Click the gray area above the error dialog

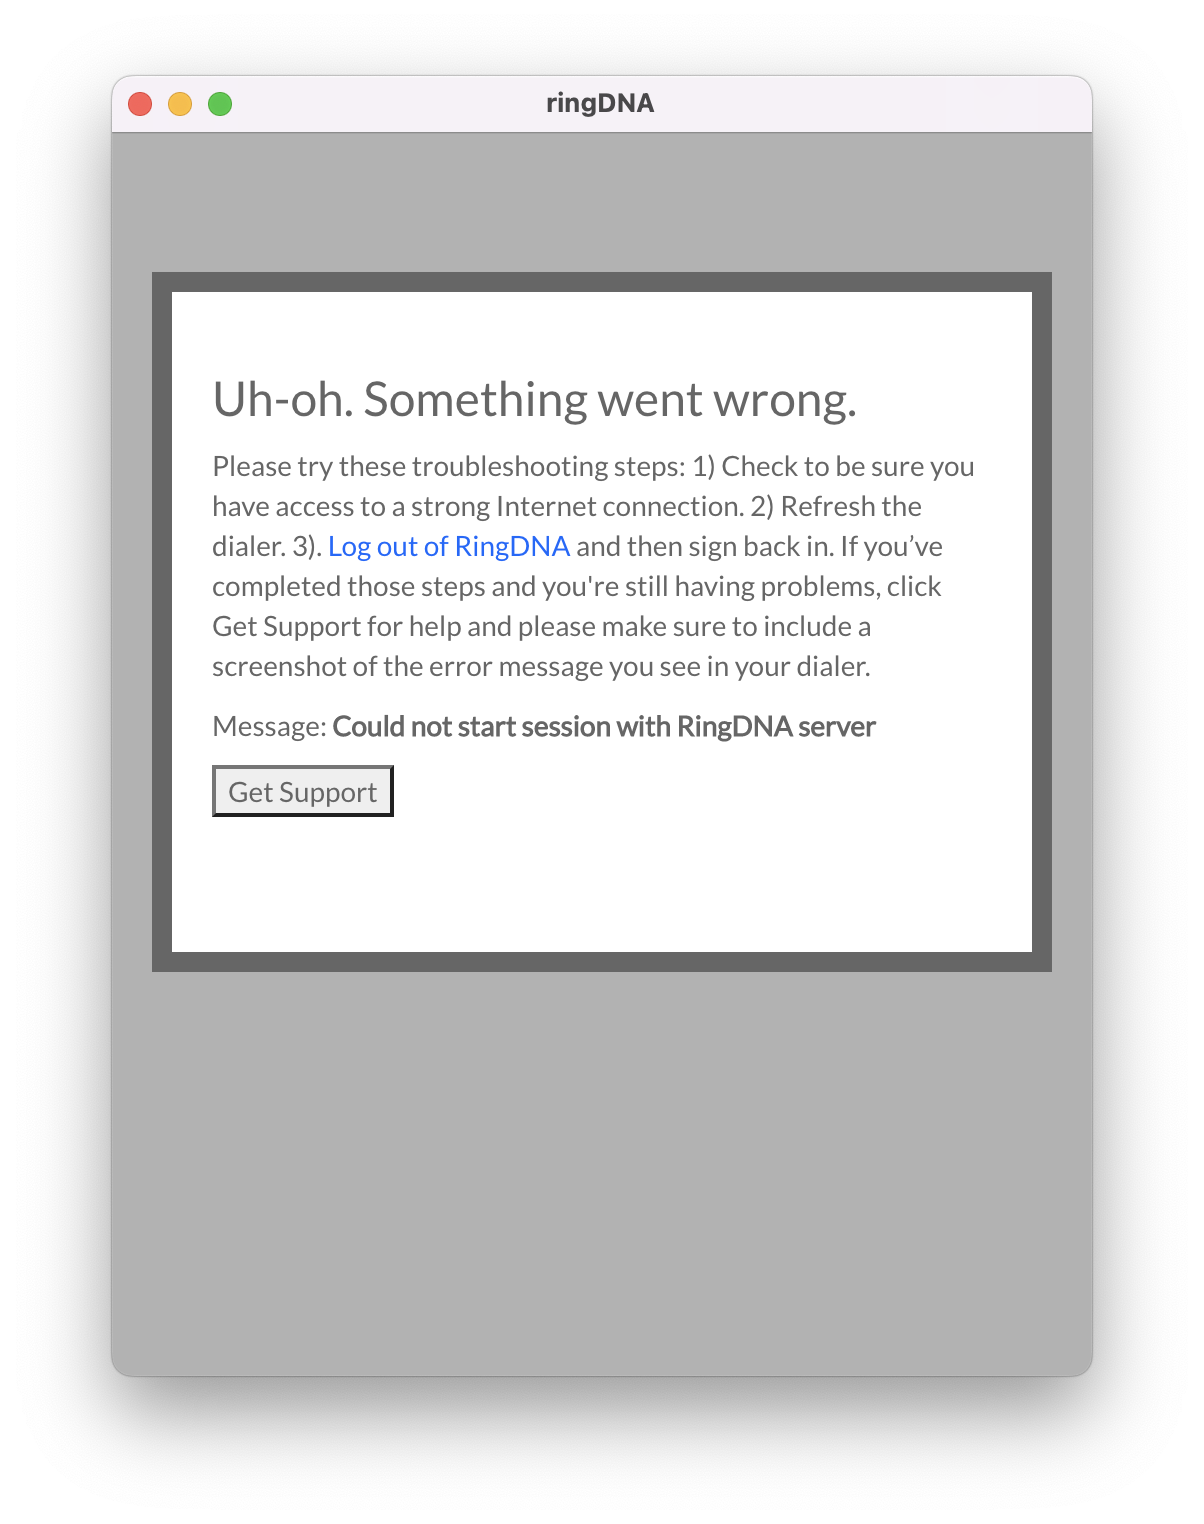coord(602,202)
